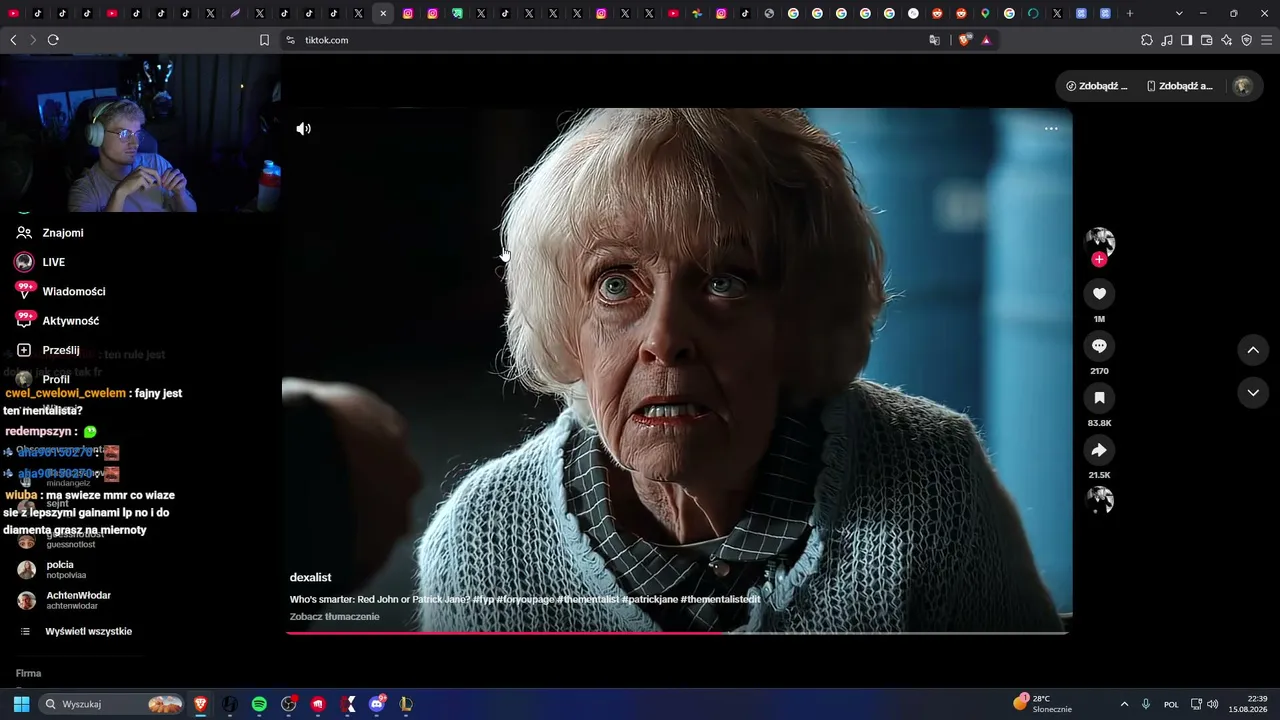The width and height of the screenshot is (1280, 720).
Task: Open Brave Shields lion icon
Action: 965,40
